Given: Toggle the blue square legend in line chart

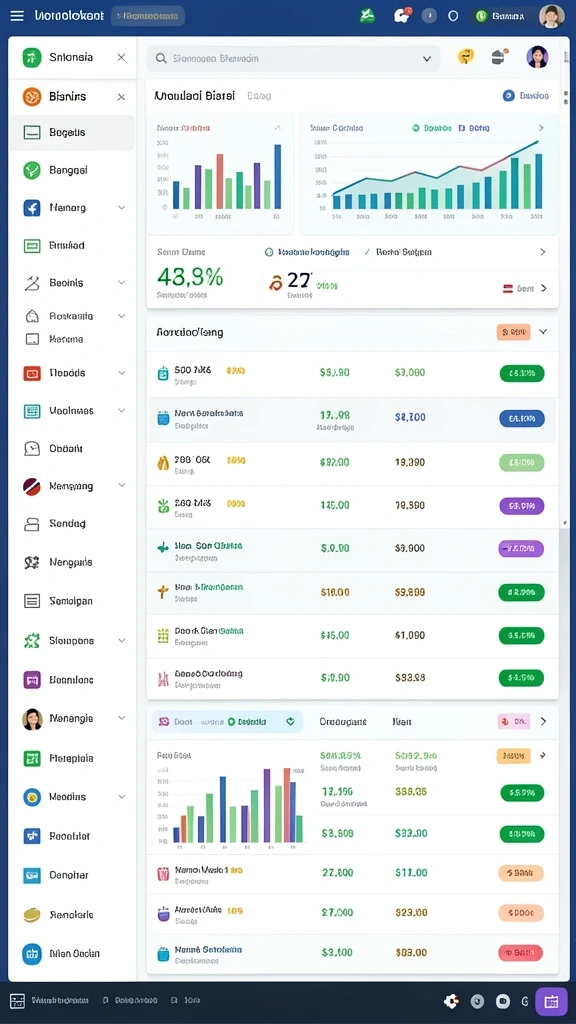Looking at the screenshot, I should 462,129.
